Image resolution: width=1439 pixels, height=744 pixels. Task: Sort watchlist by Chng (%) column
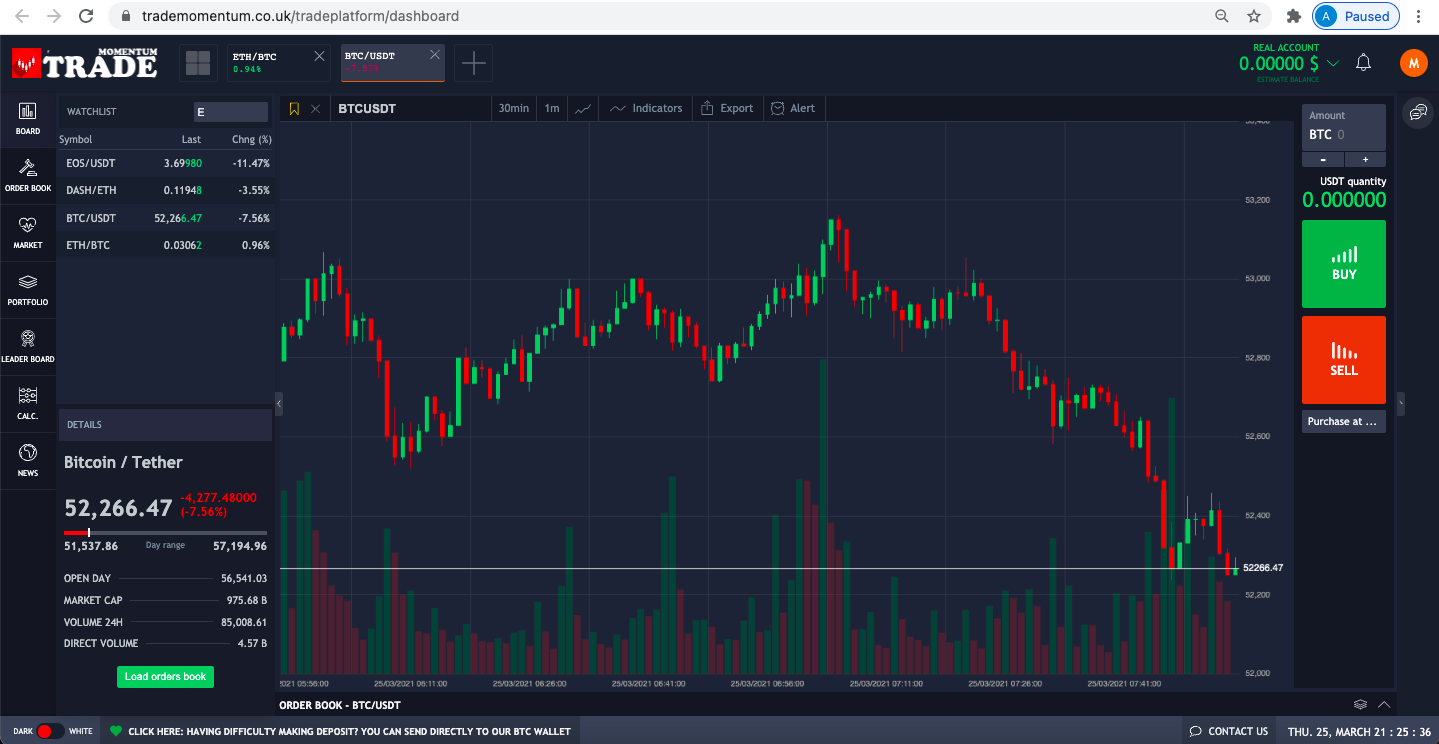251,139
